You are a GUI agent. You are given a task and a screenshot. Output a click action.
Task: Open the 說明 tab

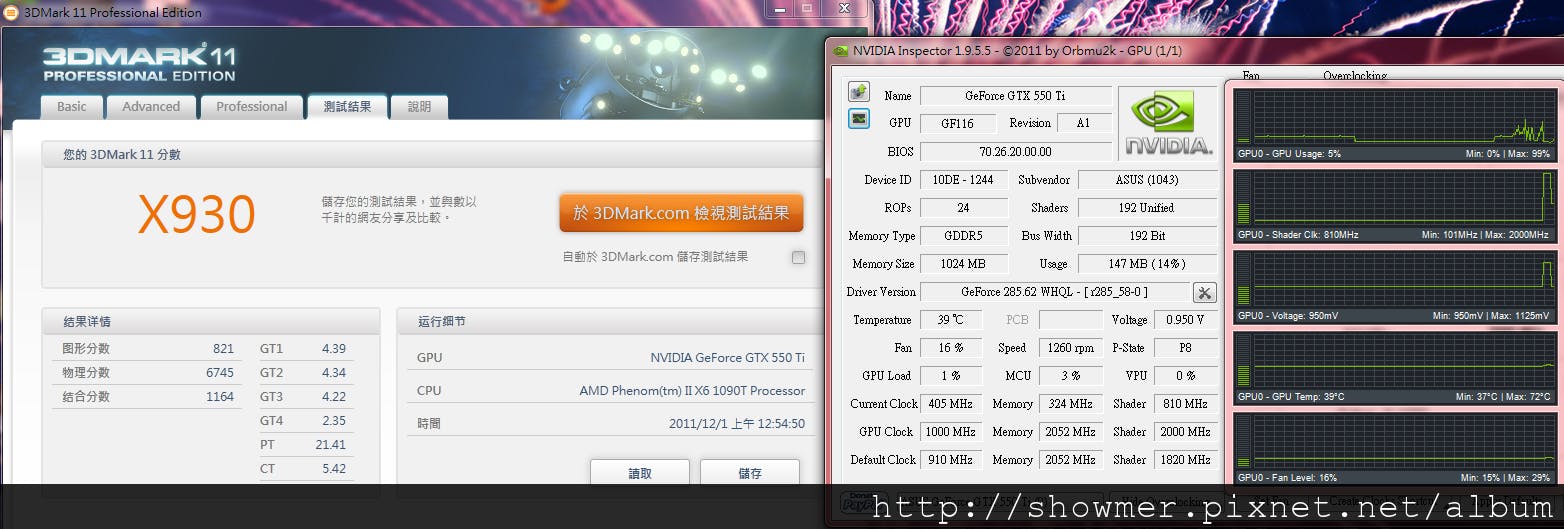[x=420, y=107]
